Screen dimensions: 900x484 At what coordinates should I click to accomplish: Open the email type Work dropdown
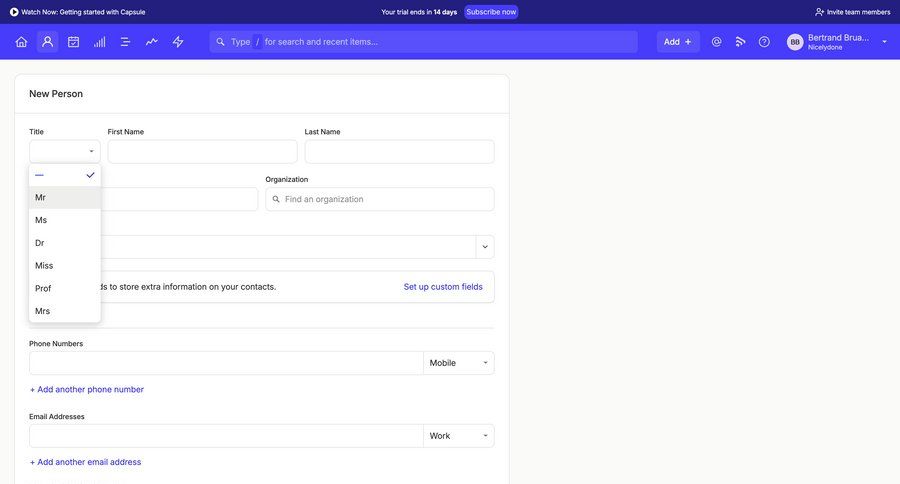tap(459, 436)
